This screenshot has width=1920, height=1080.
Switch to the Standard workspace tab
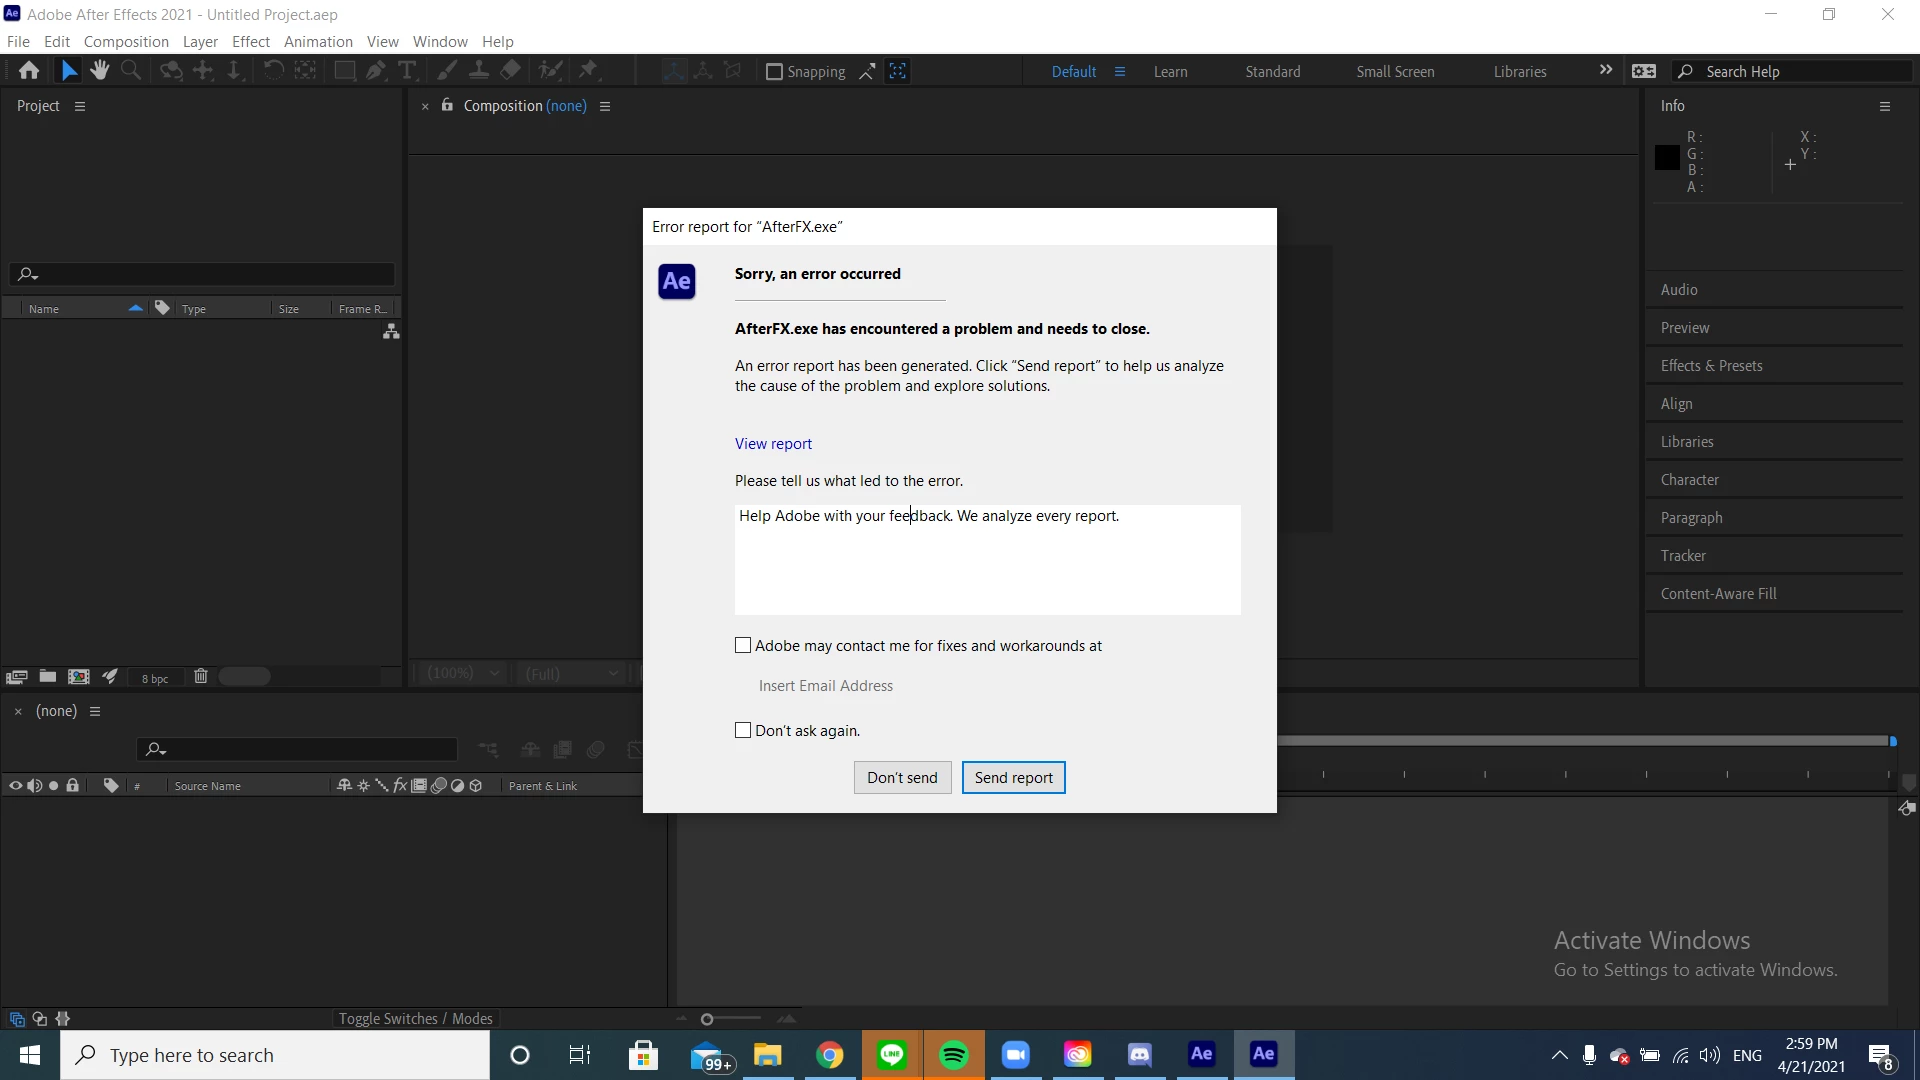tap(1272, 72)
